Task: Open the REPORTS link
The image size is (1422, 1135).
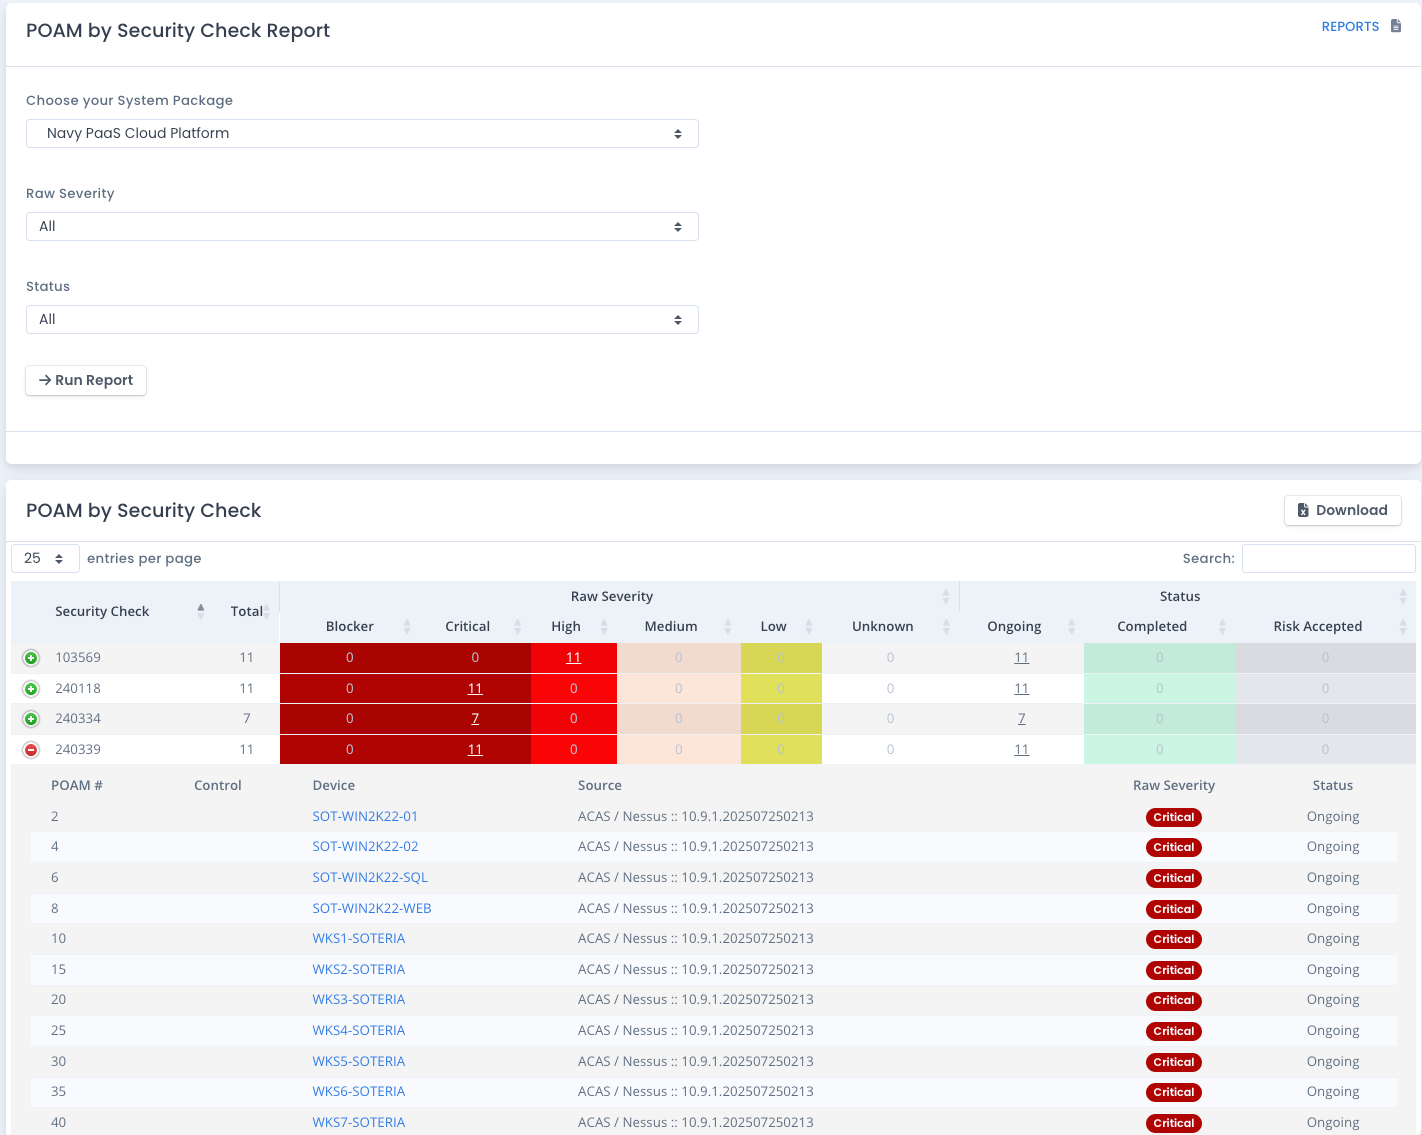Action: [x=1350, y=26]
